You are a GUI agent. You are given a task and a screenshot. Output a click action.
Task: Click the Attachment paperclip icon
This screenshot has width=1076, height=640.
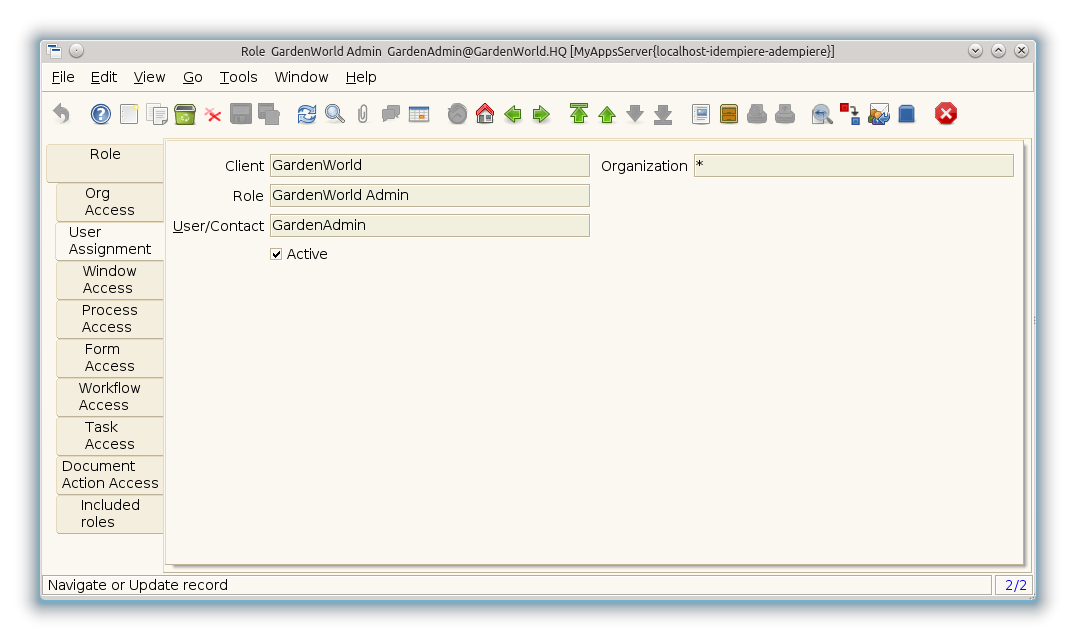363,114
